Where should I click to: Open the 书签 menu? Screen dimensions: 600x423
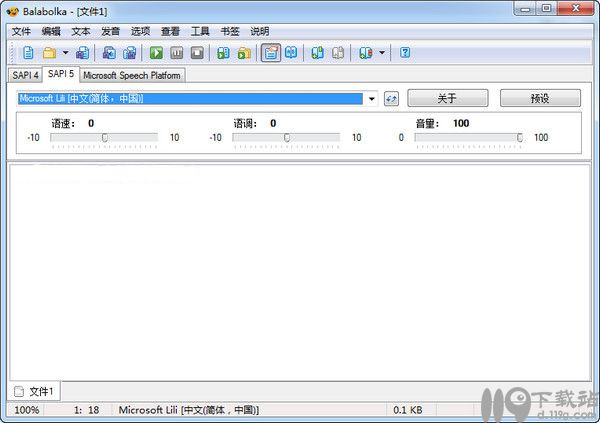click(230, 31)
